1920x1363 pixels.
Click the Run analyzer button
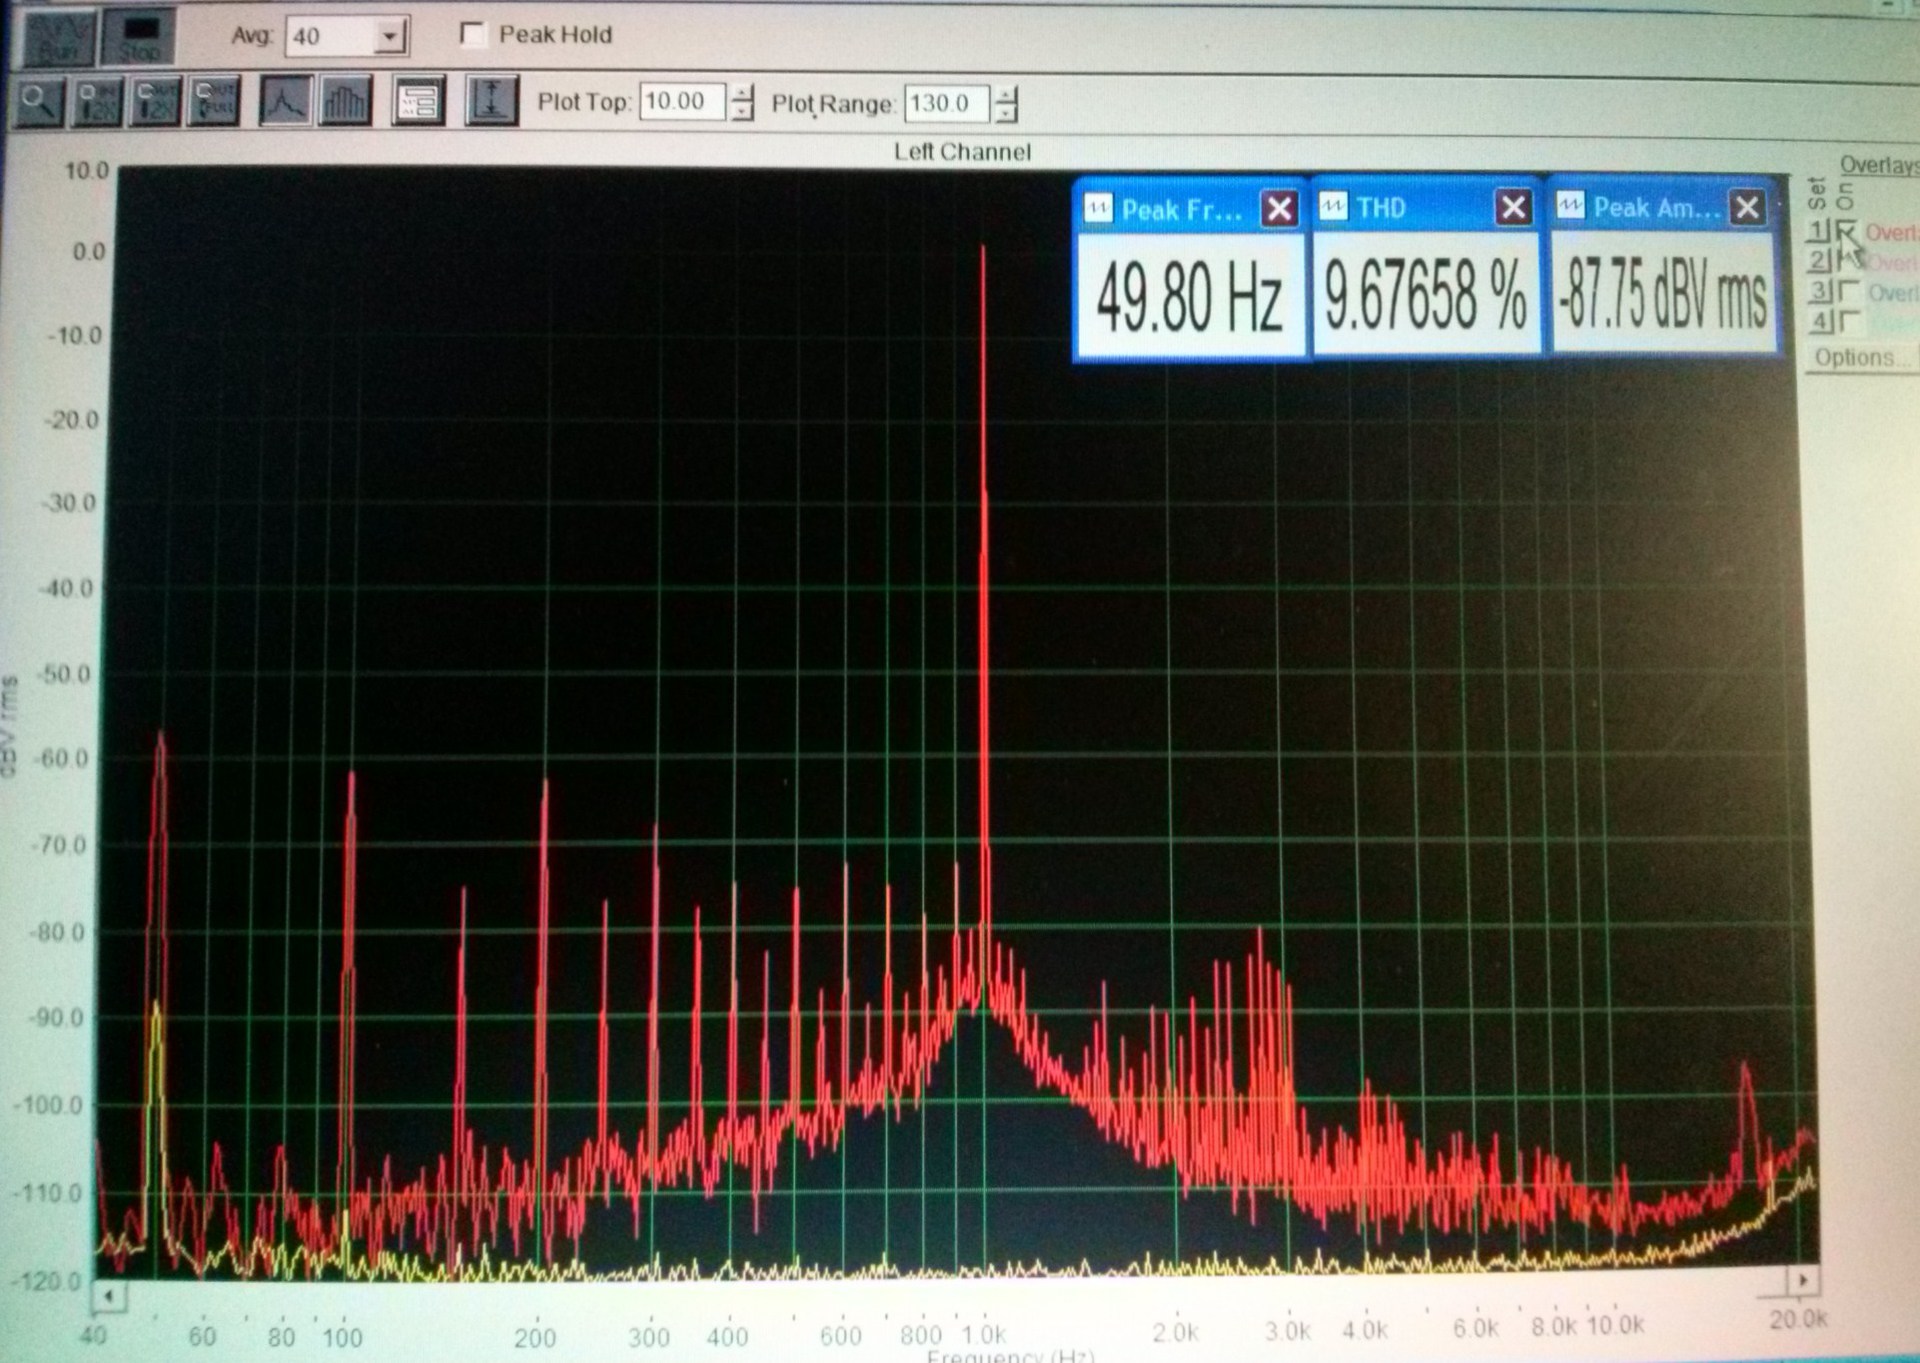pos(60,38)
